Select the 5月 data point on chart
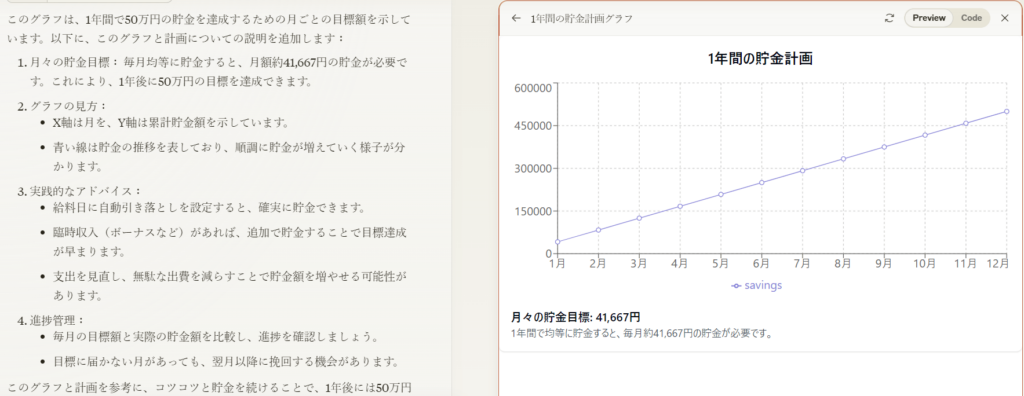The height and width of the screenshot is (396, 1024). tap(721, 195)
